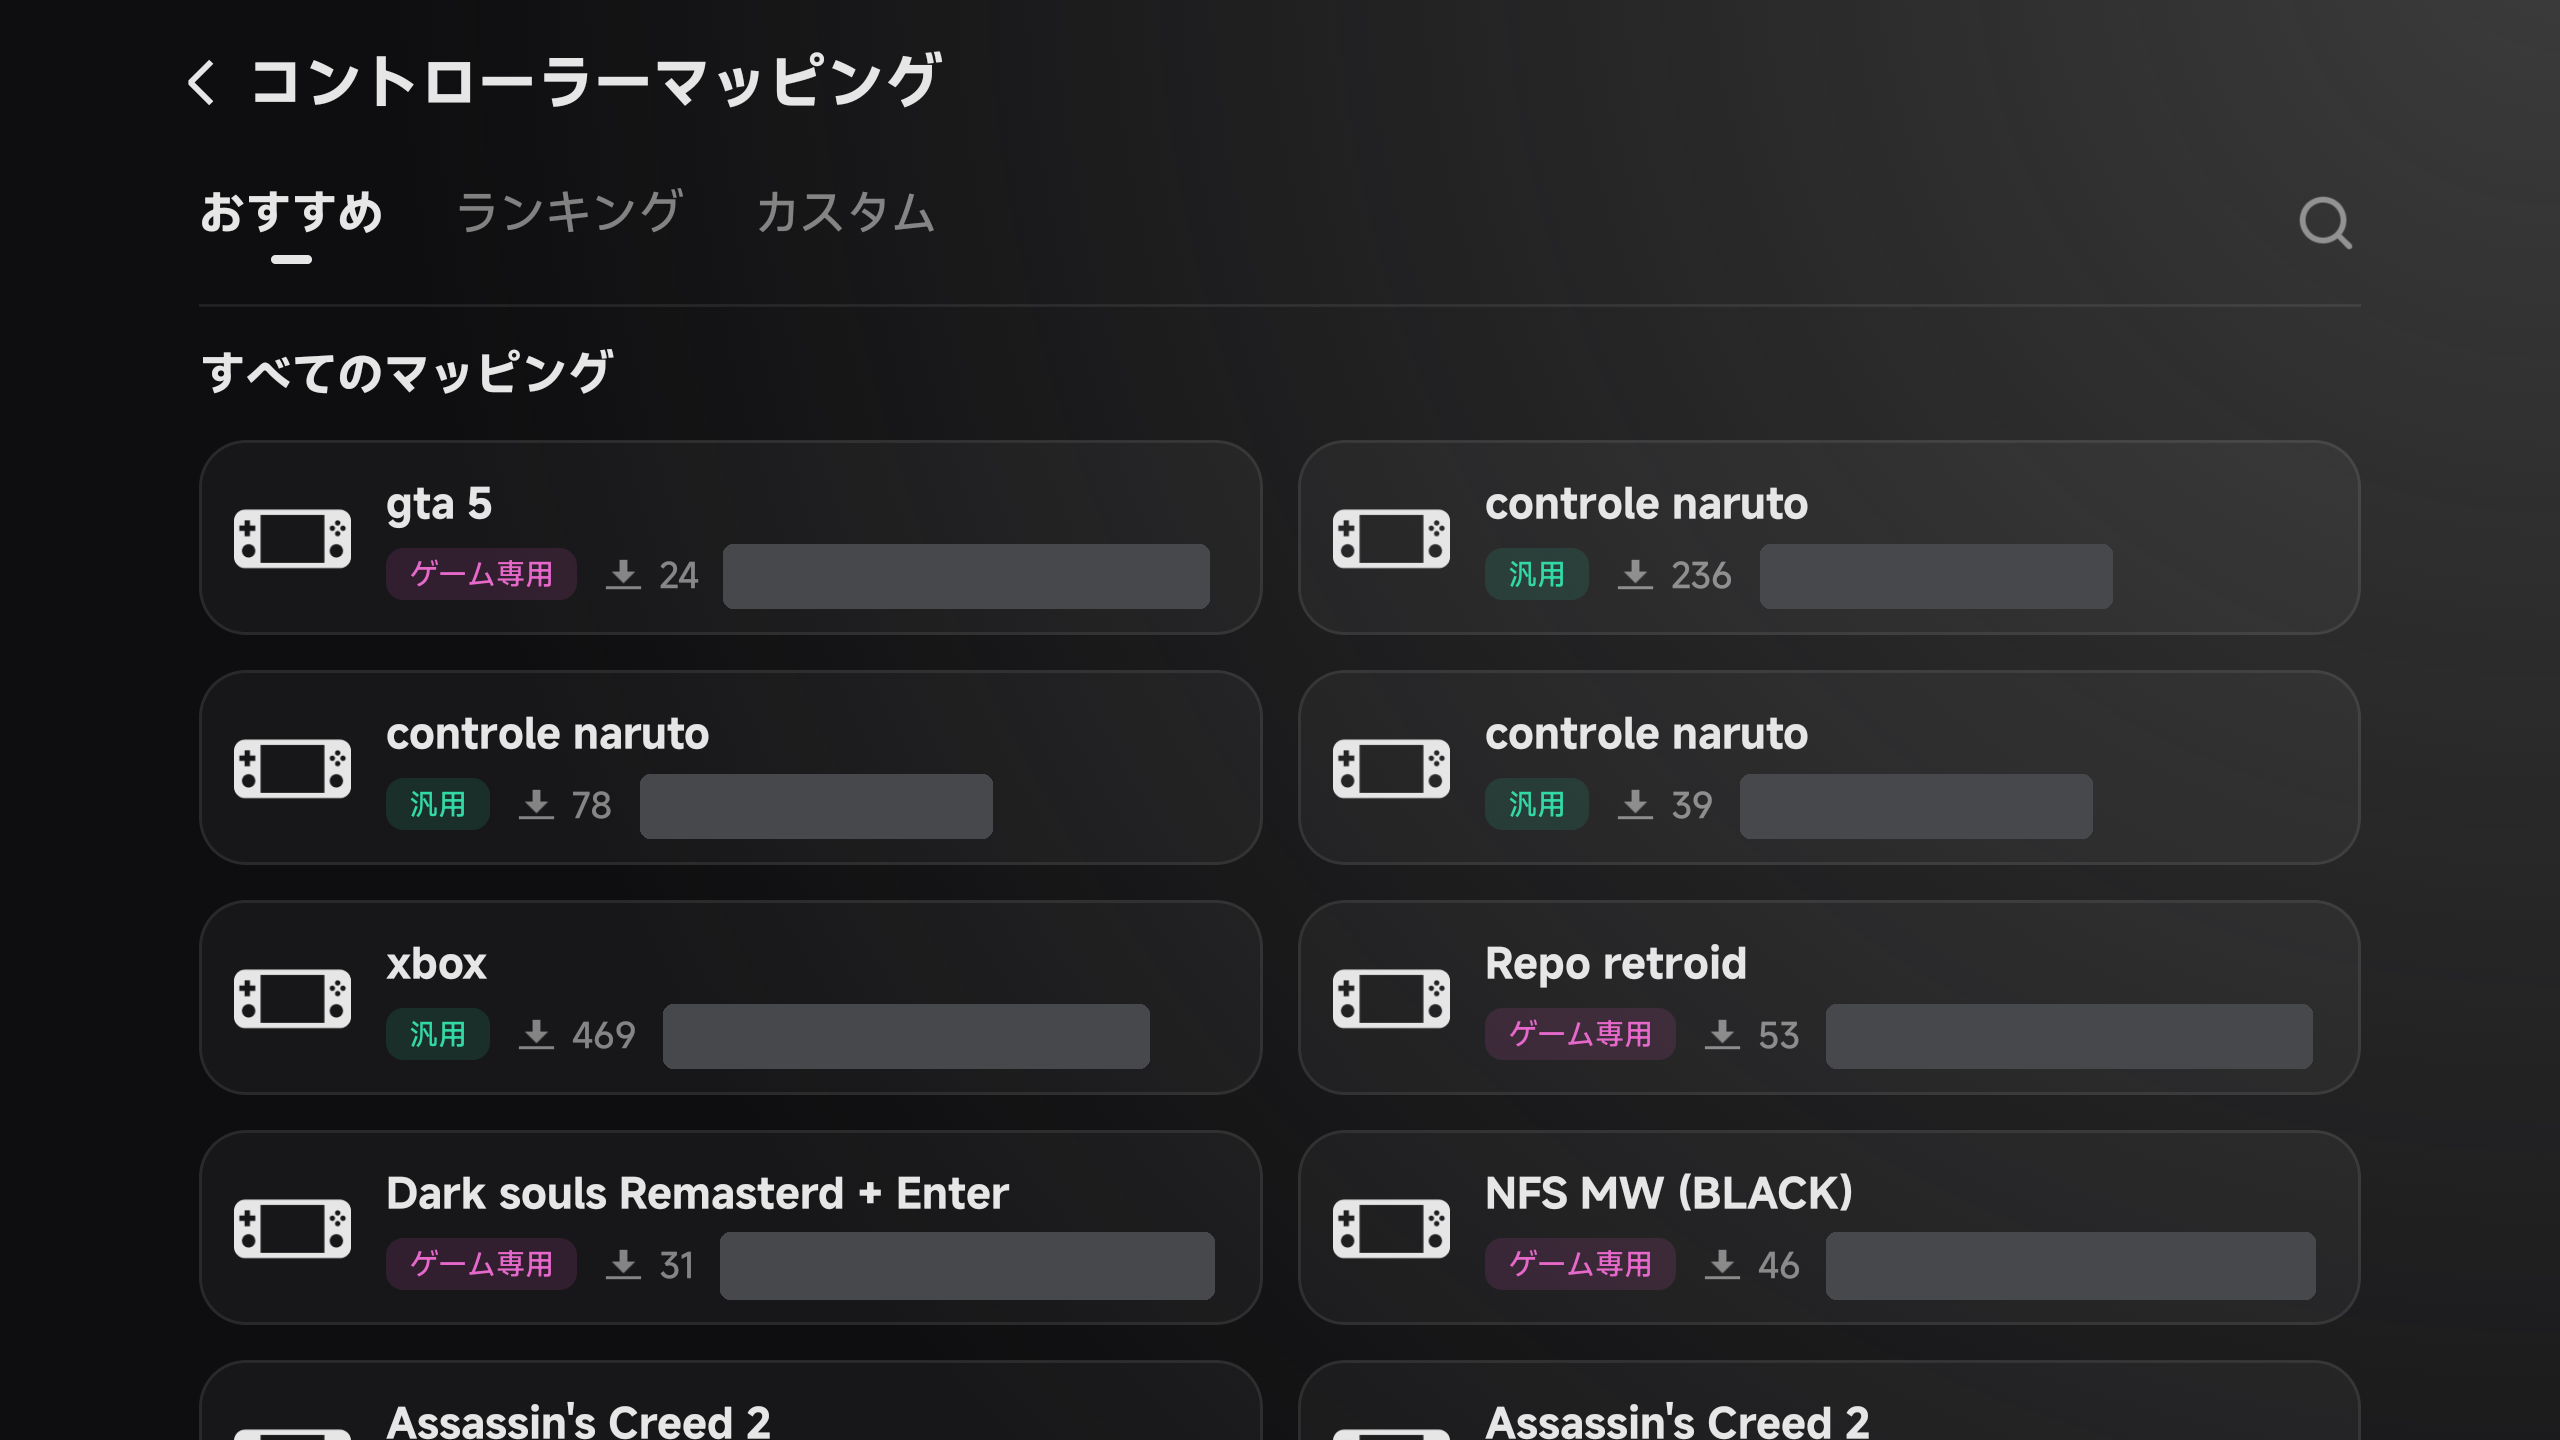Switch to the おすすめ tab
Image resolution: width=2560 pixels, height=1440 pixels.
tap(291, 213)
